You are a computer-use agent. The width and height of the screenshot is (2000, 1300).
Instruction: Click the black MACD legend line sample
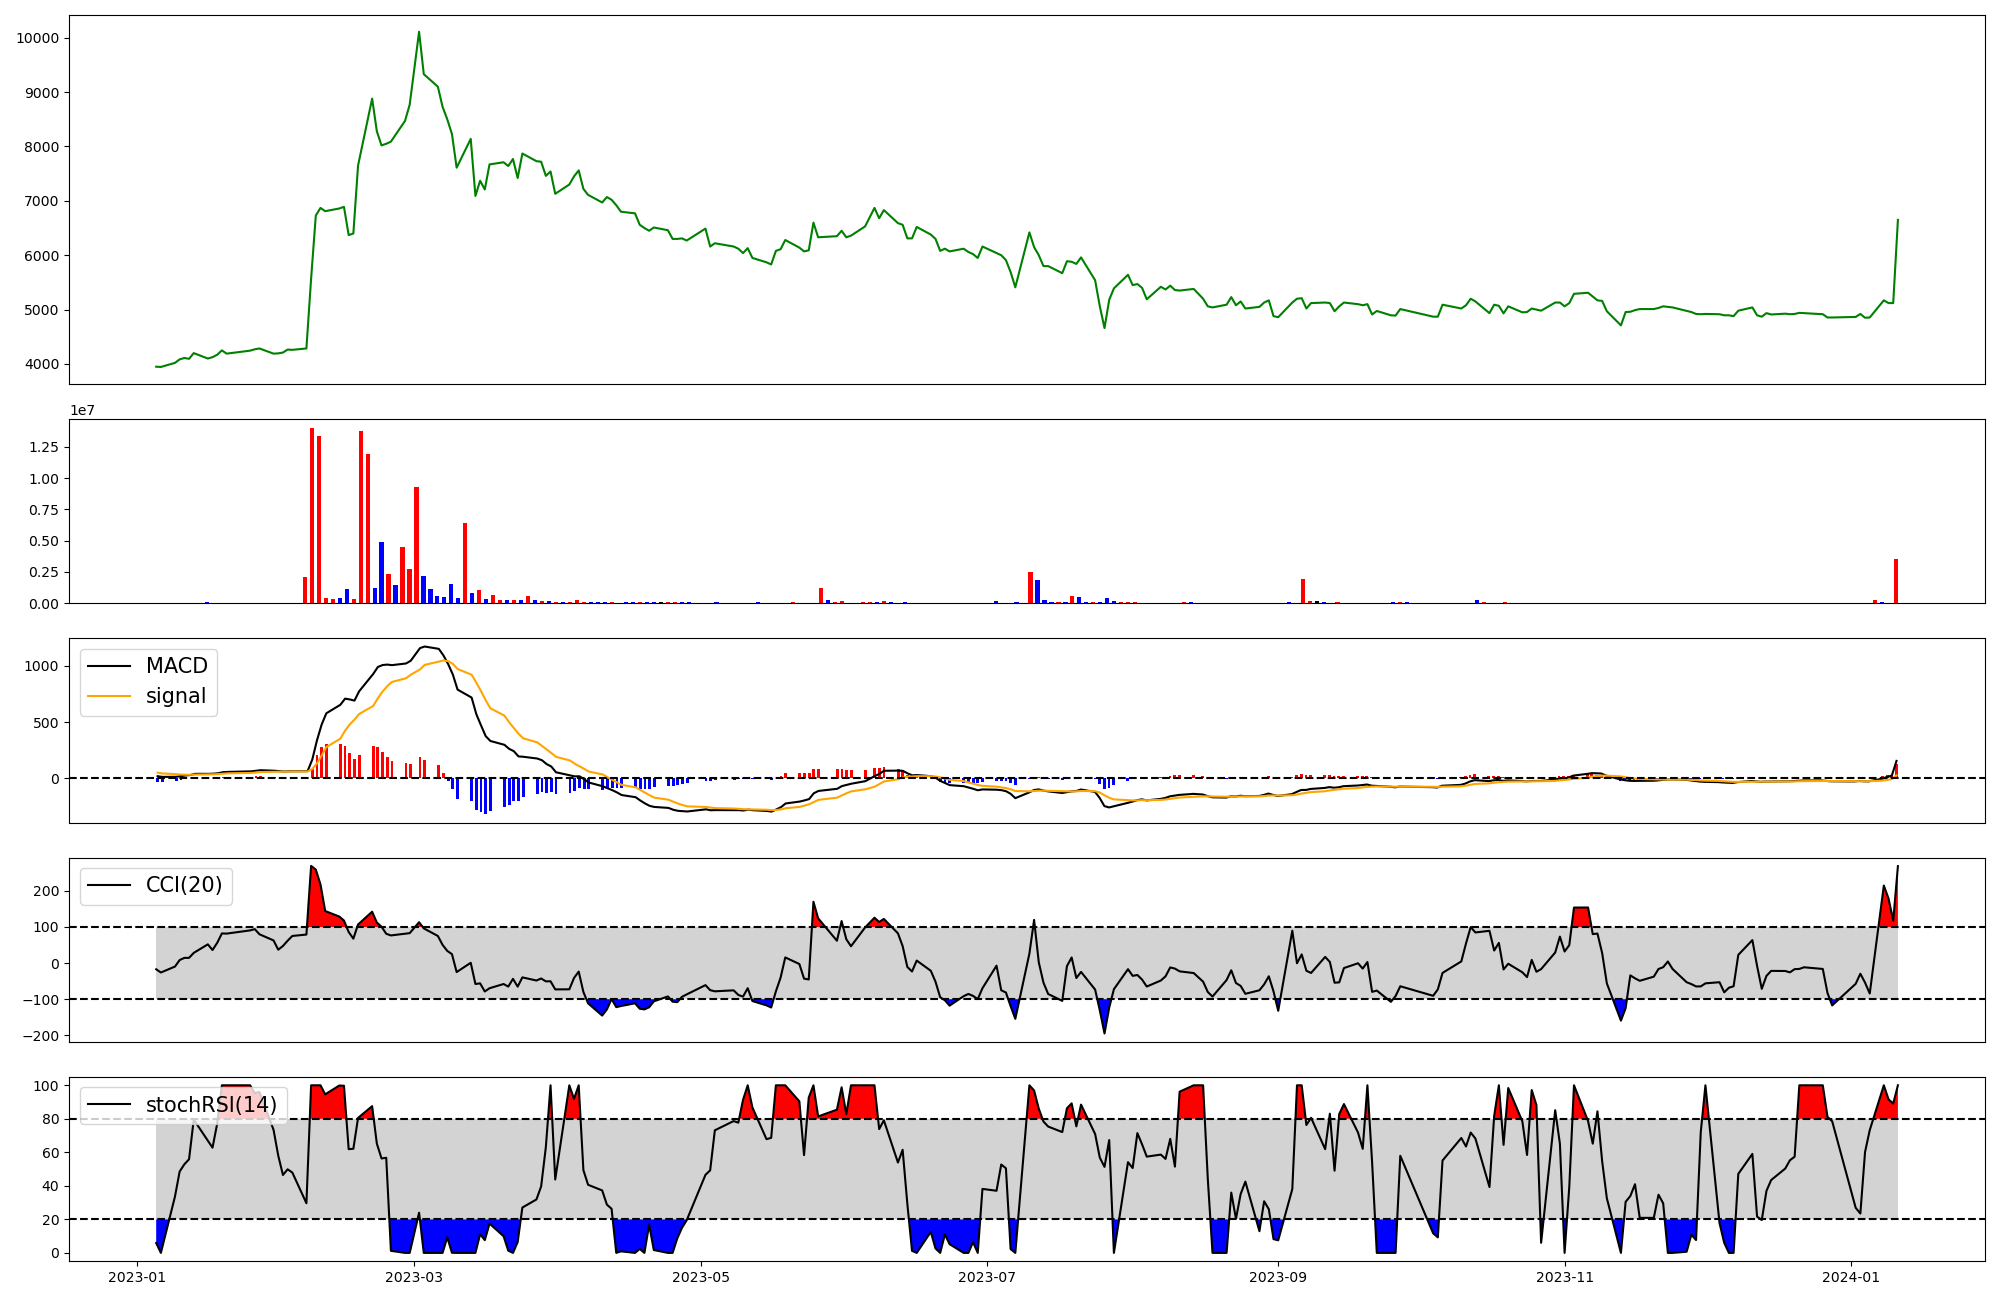pyautogui.click(x=109, y=666)
